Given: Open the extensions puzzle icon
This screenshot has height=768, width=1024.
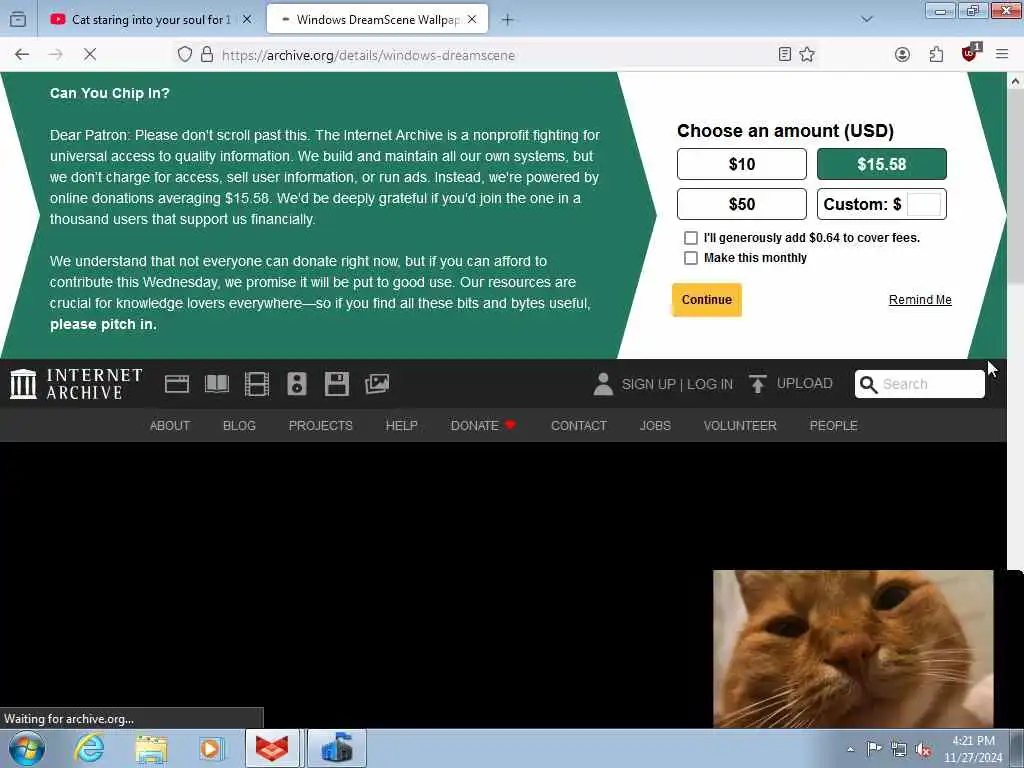Looking at the screenshot, I should [936, 55].
